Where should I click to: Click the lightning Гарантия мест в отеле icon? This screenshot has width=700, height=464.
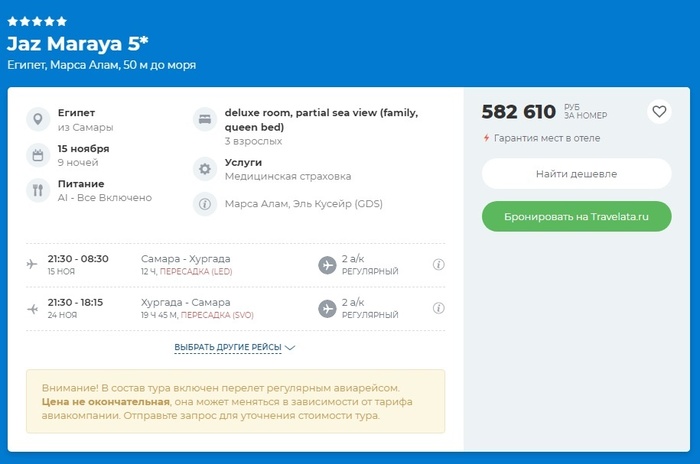(x=486, y=138)
